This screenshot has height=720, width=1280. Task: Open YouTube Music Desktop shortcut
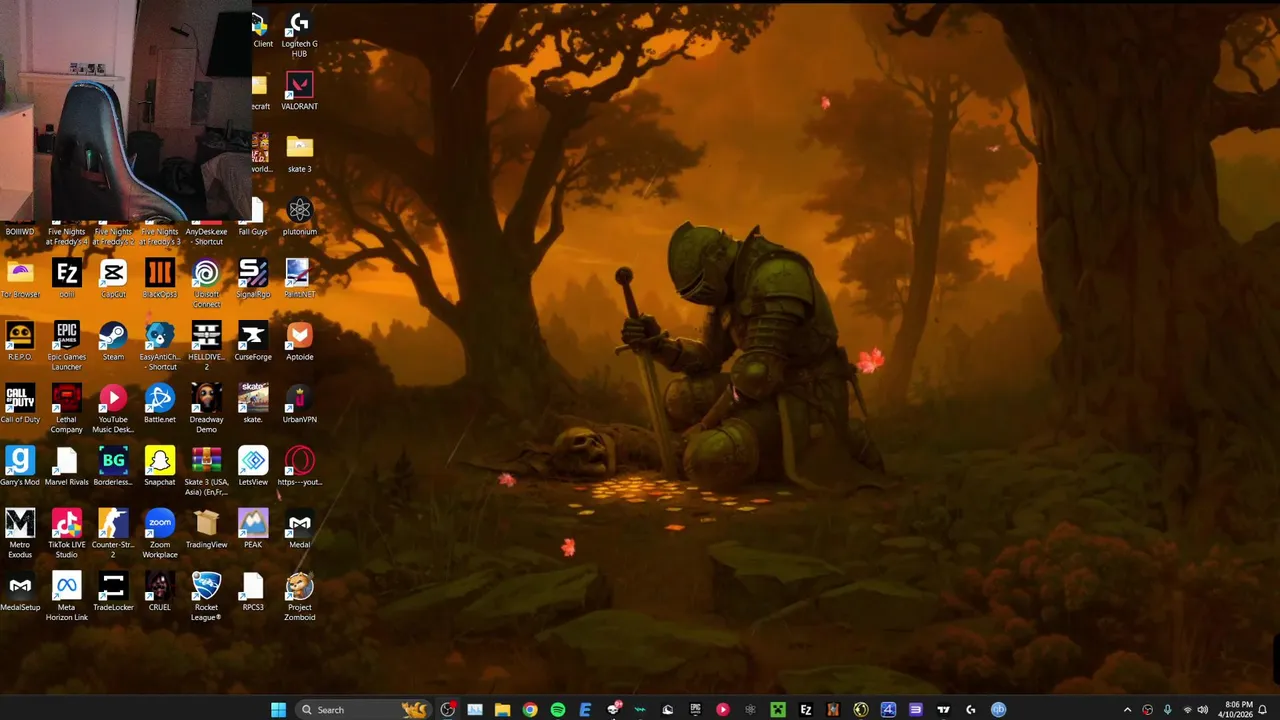[x=113, y=409]
